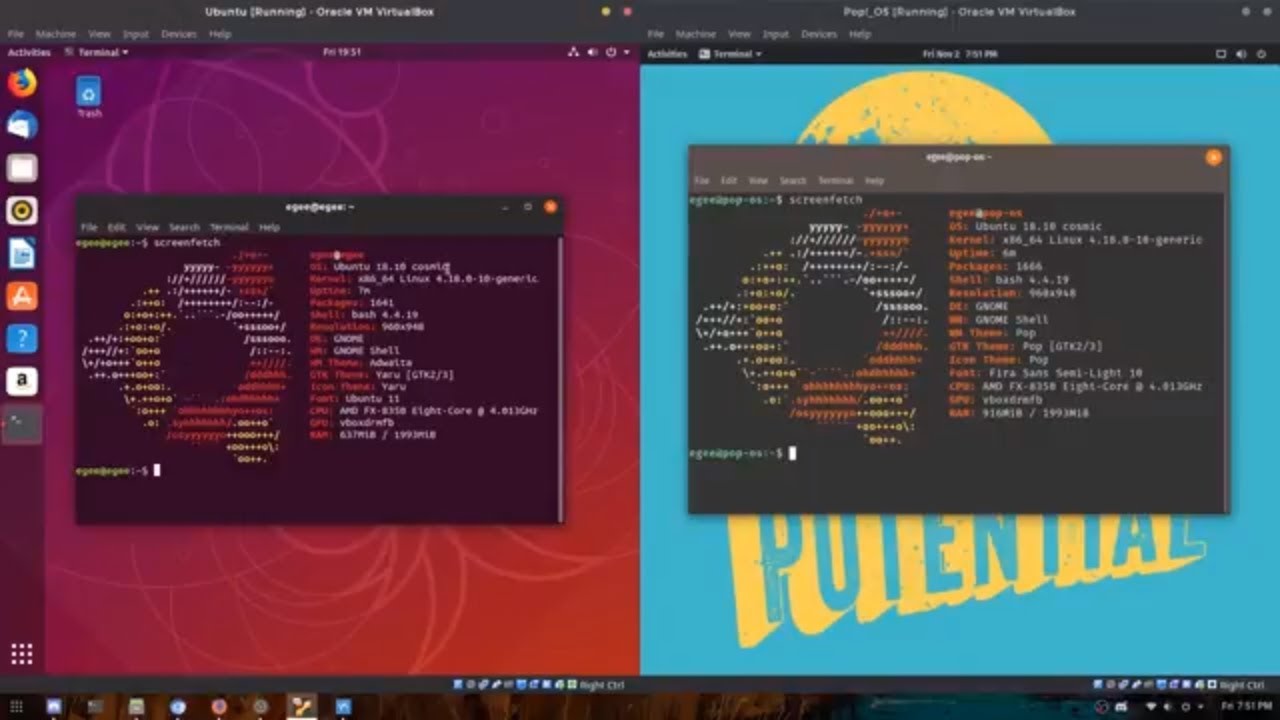Click the Right Ctrl host key in the Ubuntu VM
This screenshot has height=720, width=1280.
pos(601,685)
